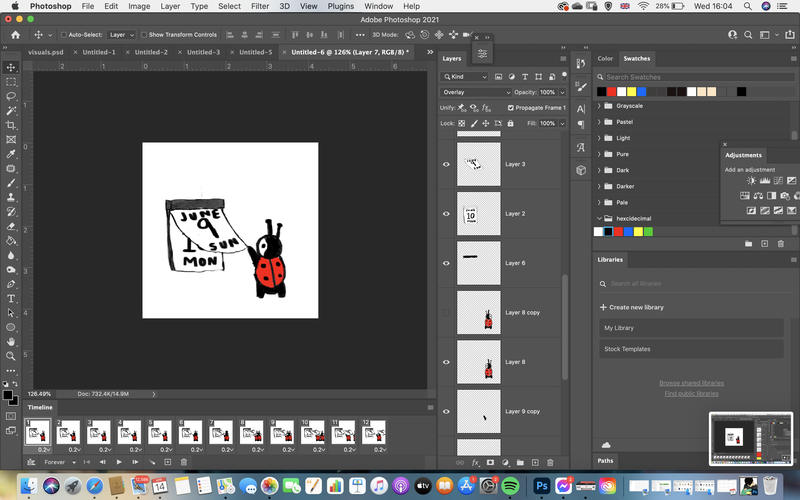Image resolution: width=800 pixels, height=500 pixels.
Task: Choose the Eyedropper tool
Action: click(x=11, y=154)
